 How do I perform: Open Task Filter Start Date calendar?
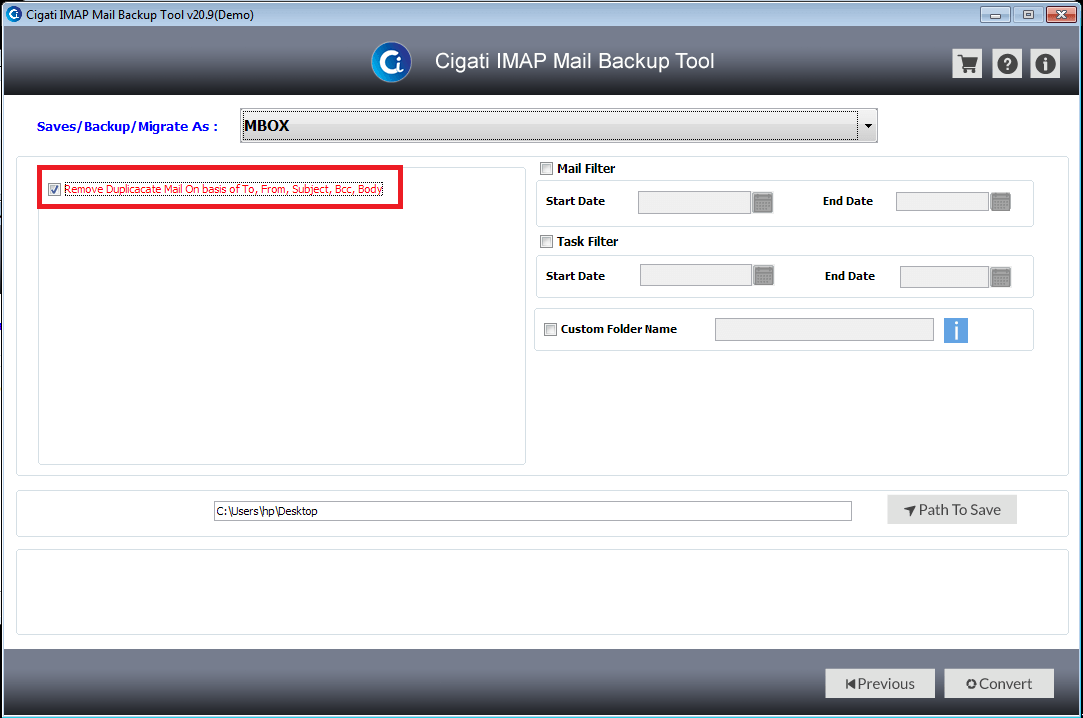click(763, 275)
